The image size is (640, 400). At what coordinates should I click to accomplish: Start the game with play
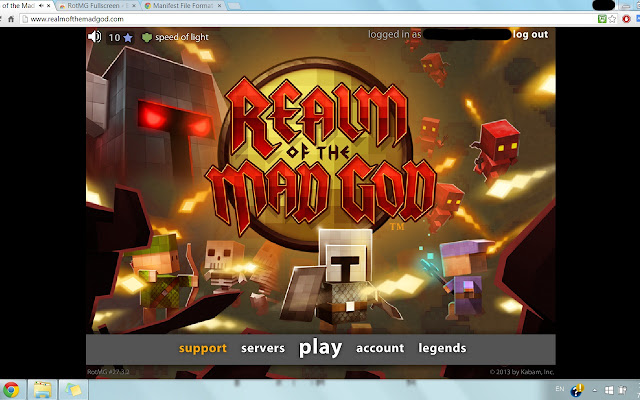(320, 348)
